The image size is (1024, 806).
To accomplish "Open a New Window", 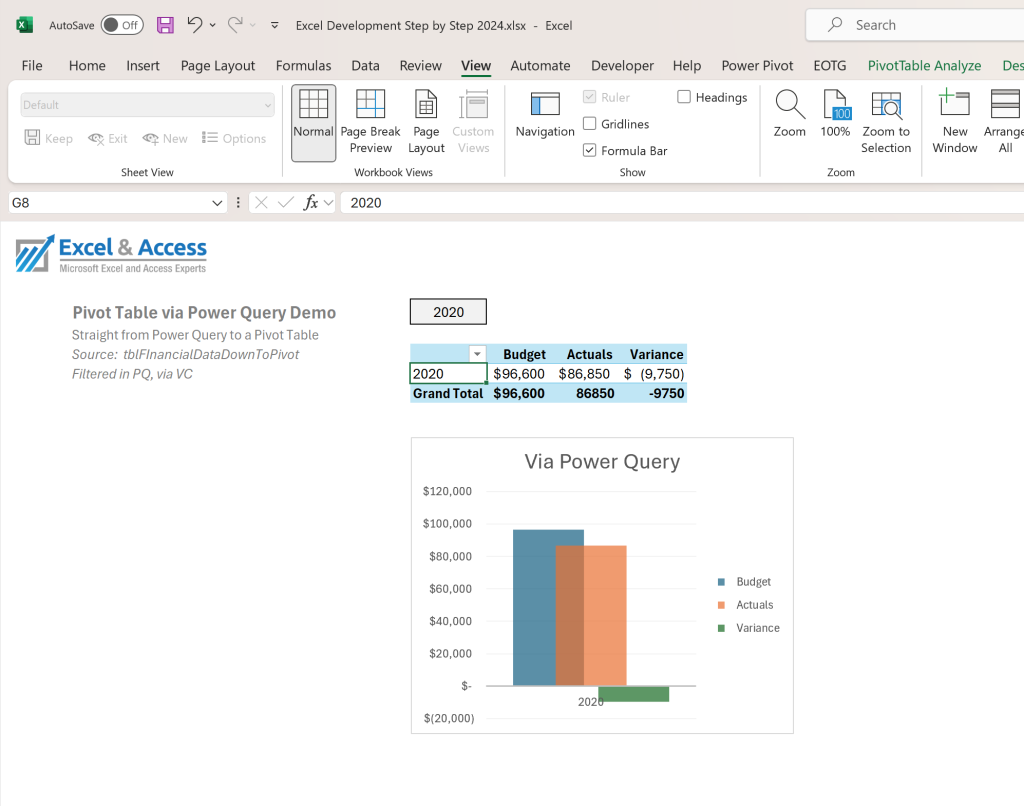I will [x=954, y=122].
